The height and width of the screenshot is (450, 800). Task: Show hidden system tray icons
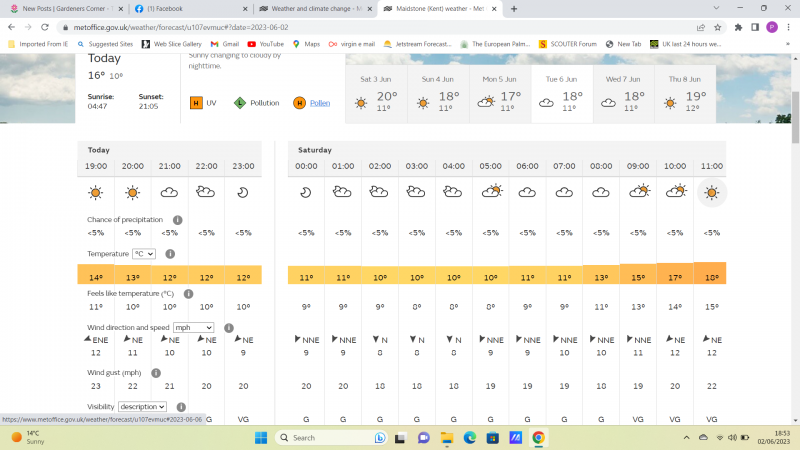pyautogui.click(x=686, y=438)
